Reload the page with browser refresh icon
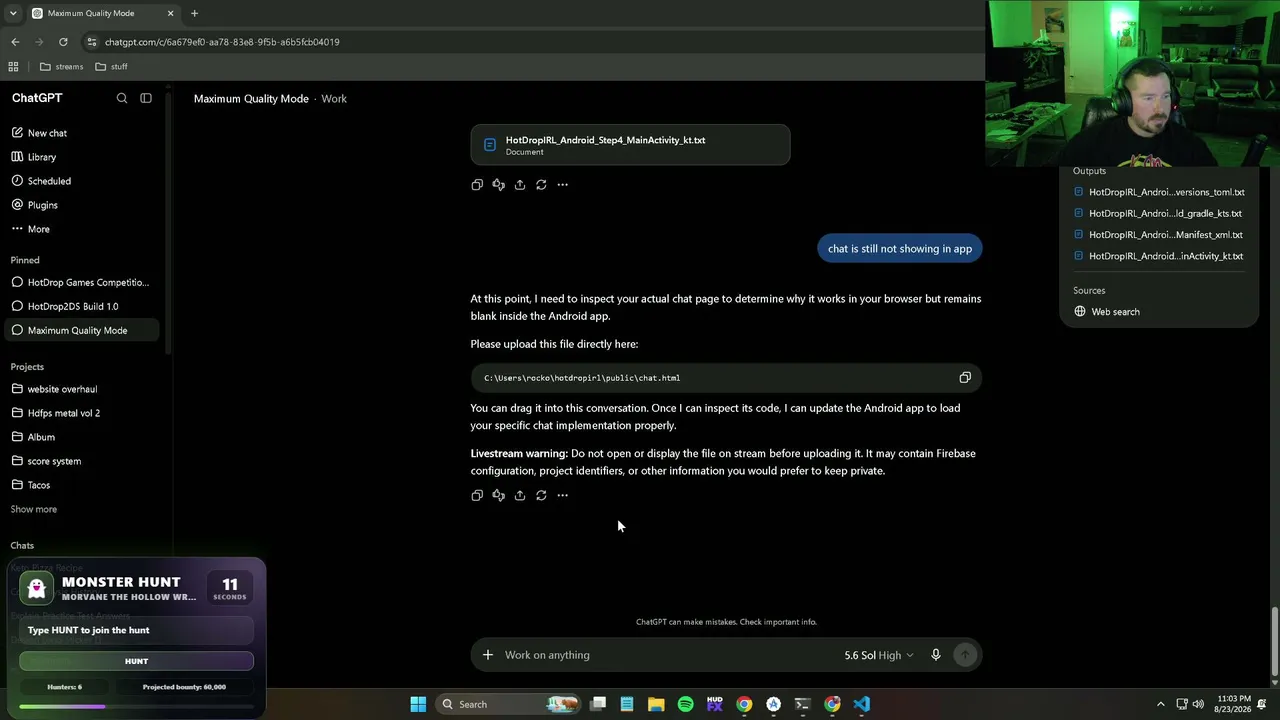Viewport: 1280px width, 720px height. (x=63, y=42)
